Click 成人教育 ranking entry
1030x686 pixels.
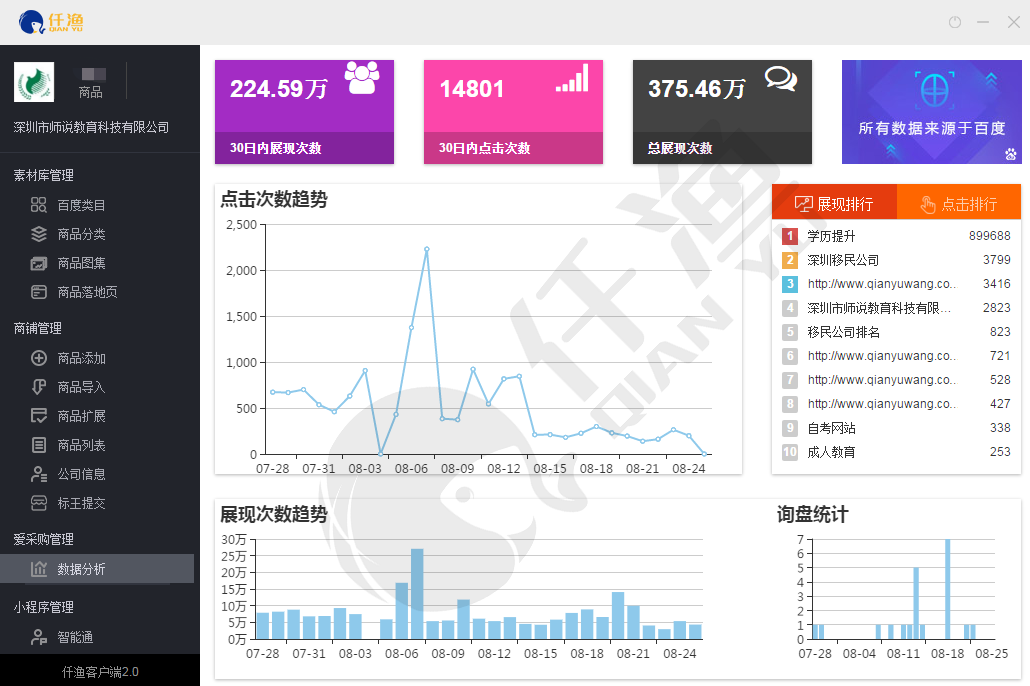click(831, 452)
